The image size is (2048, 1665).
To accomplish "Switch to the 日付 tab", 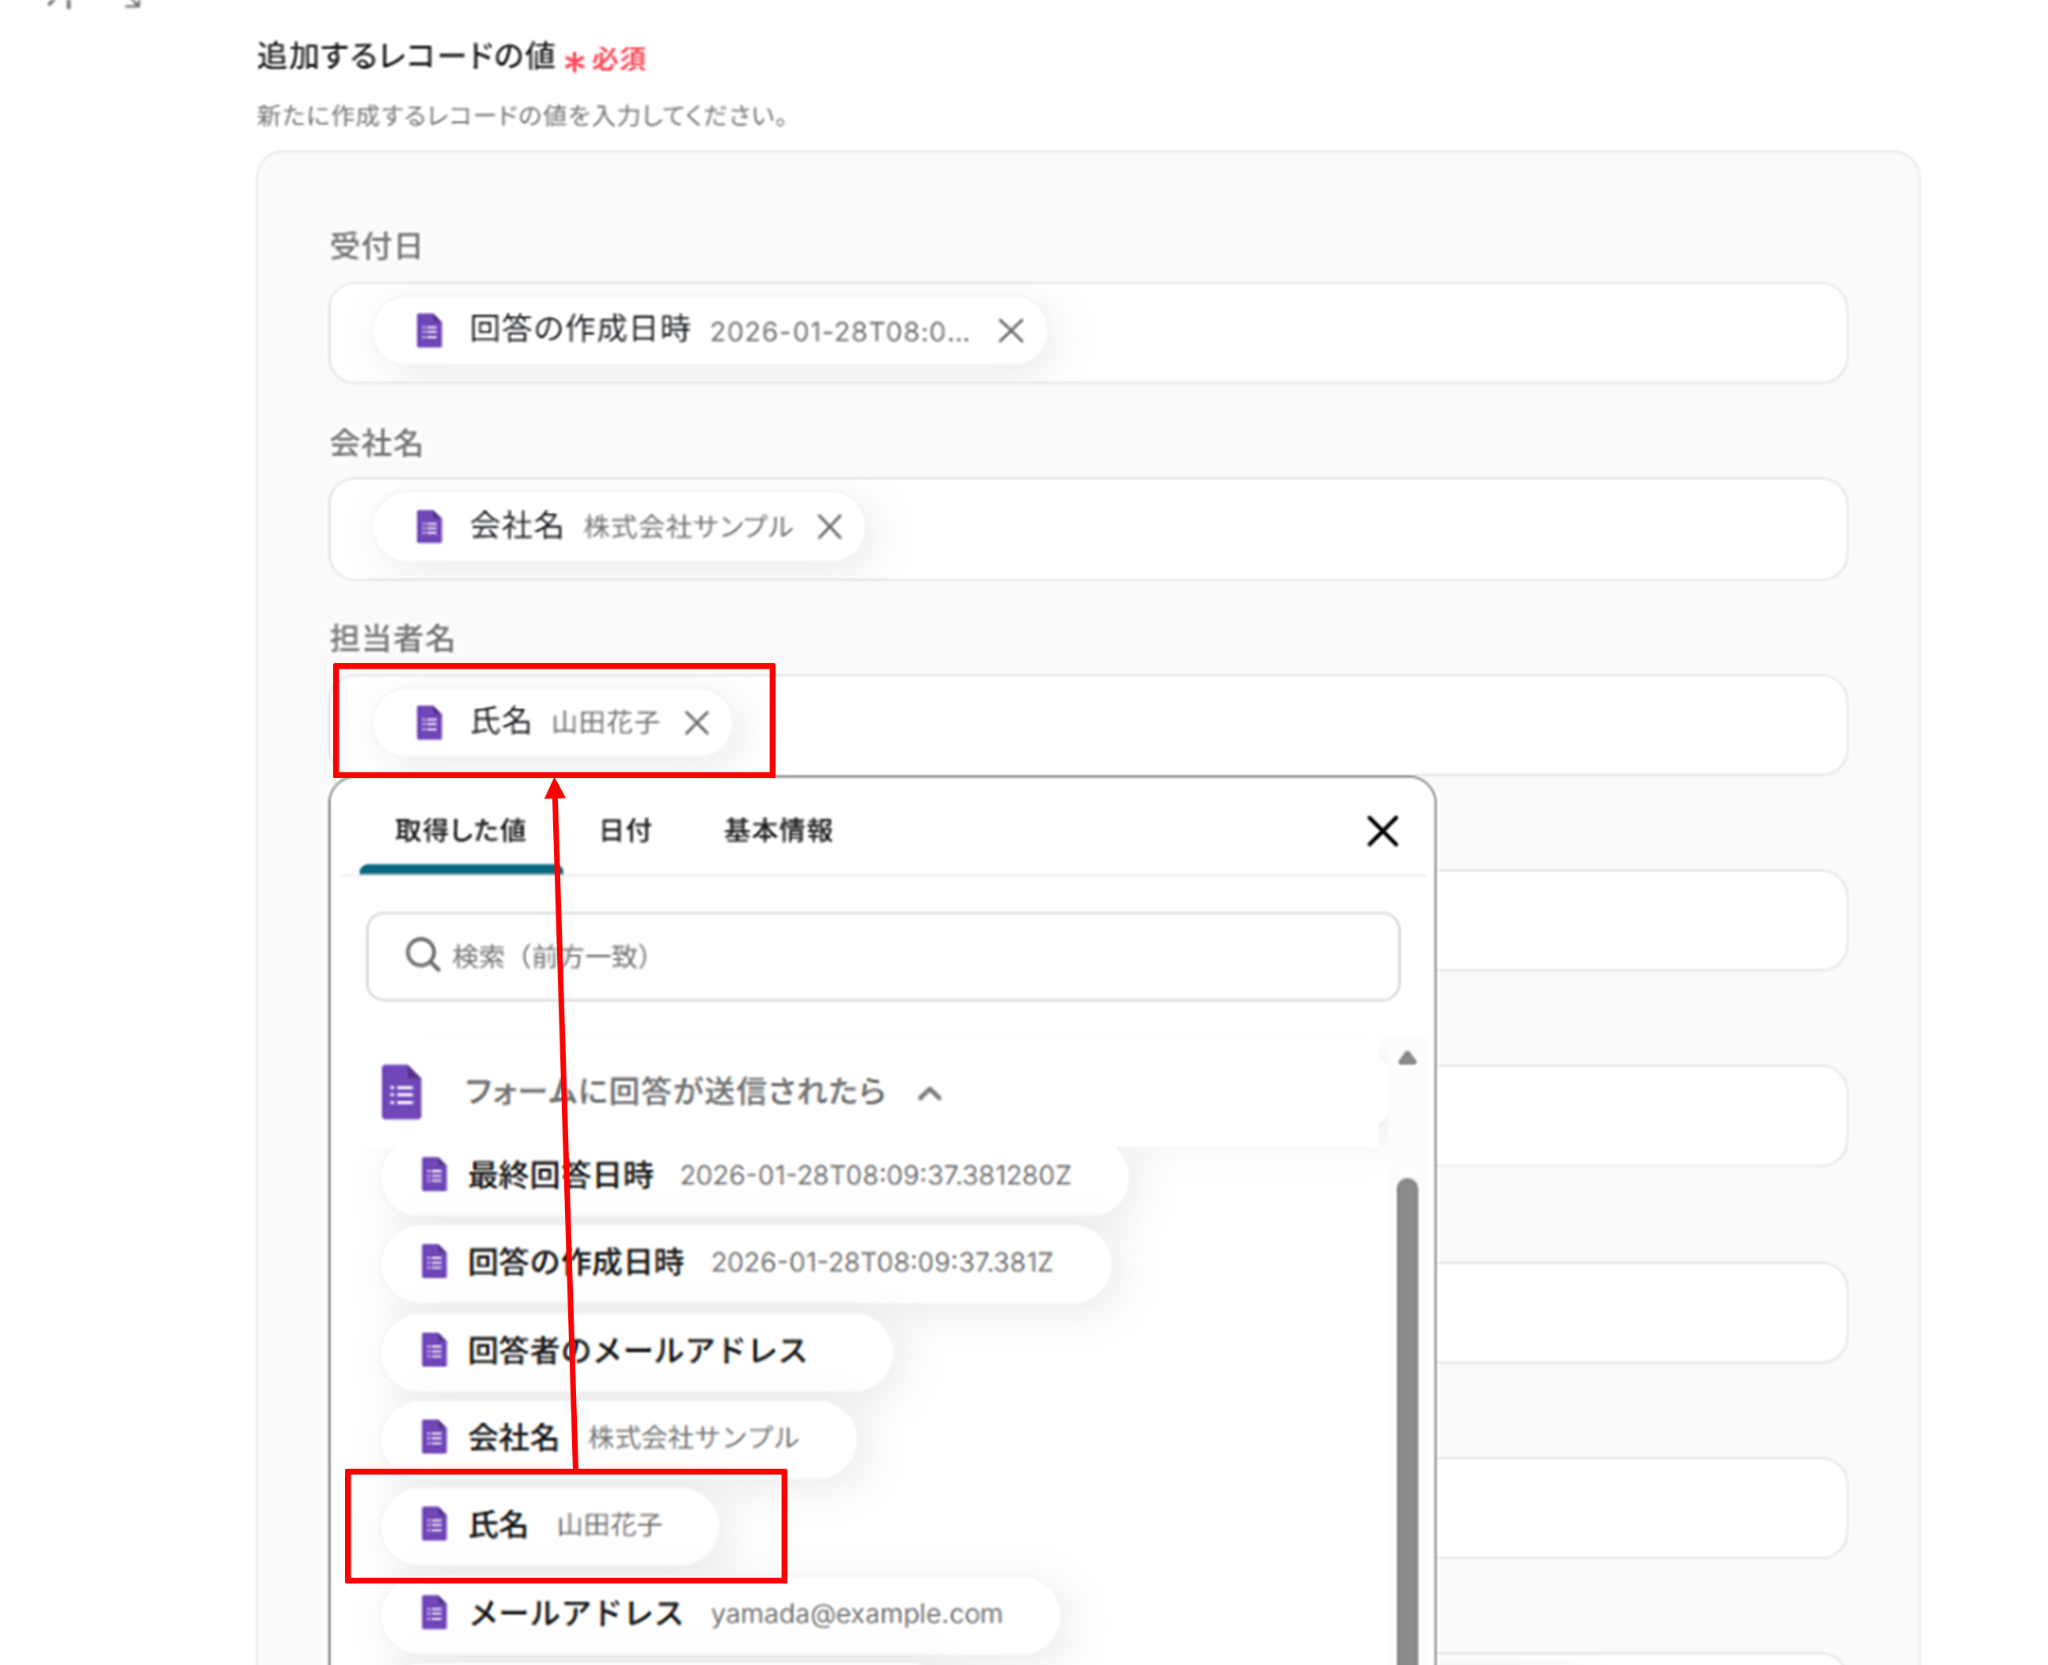I will tap(625, 830).
